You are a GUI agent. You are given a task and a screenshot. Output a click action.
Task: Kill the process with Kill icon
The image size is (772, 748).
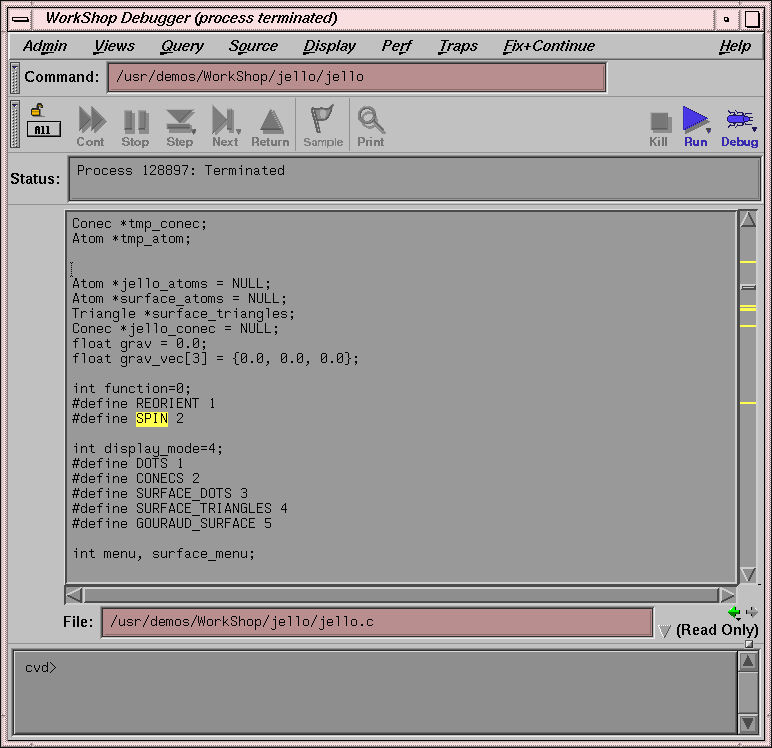(x=659, y=126)
